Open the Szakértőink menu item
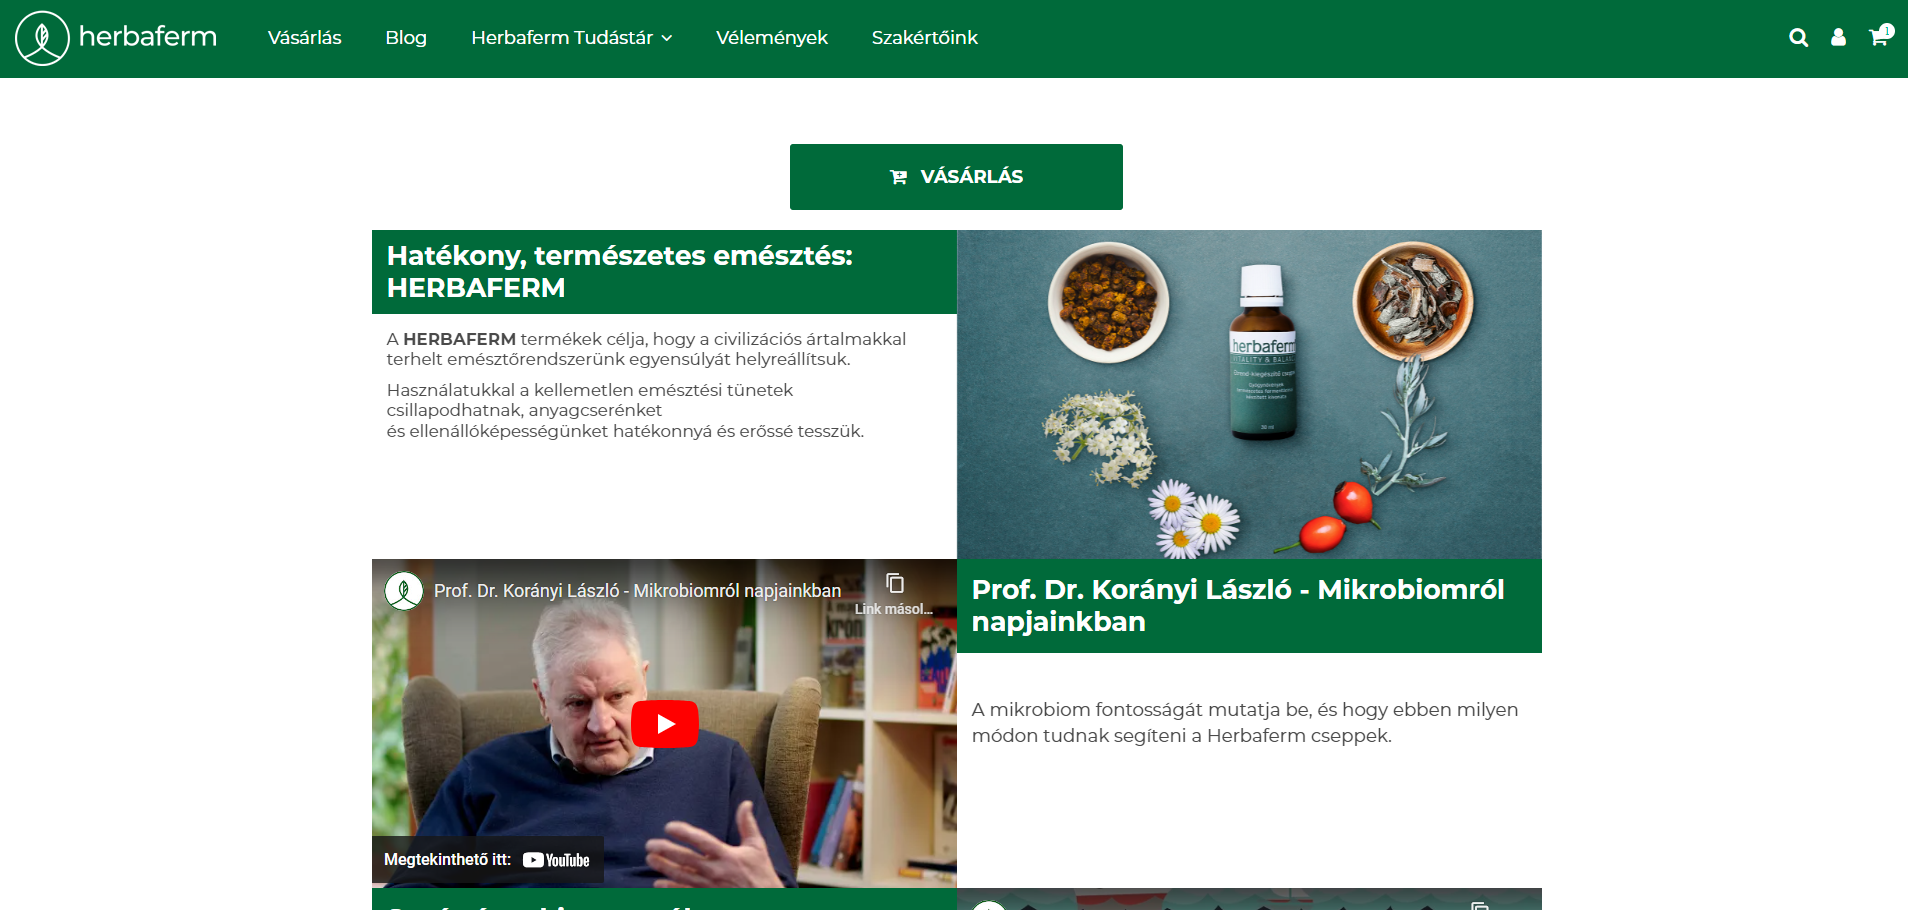 [924, 38]
